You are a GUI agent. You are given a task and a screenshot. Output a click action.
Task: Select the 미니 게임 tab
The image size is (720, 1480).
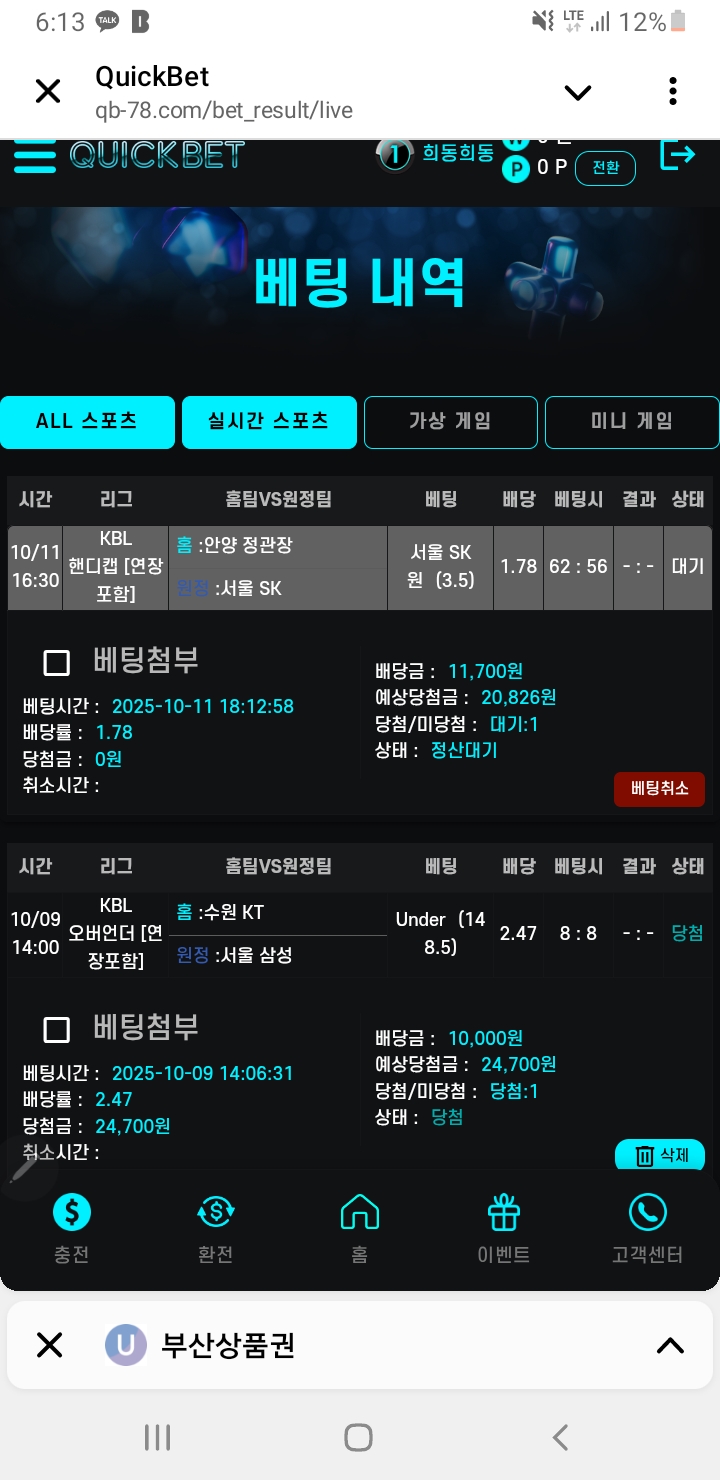click(631, 422)
